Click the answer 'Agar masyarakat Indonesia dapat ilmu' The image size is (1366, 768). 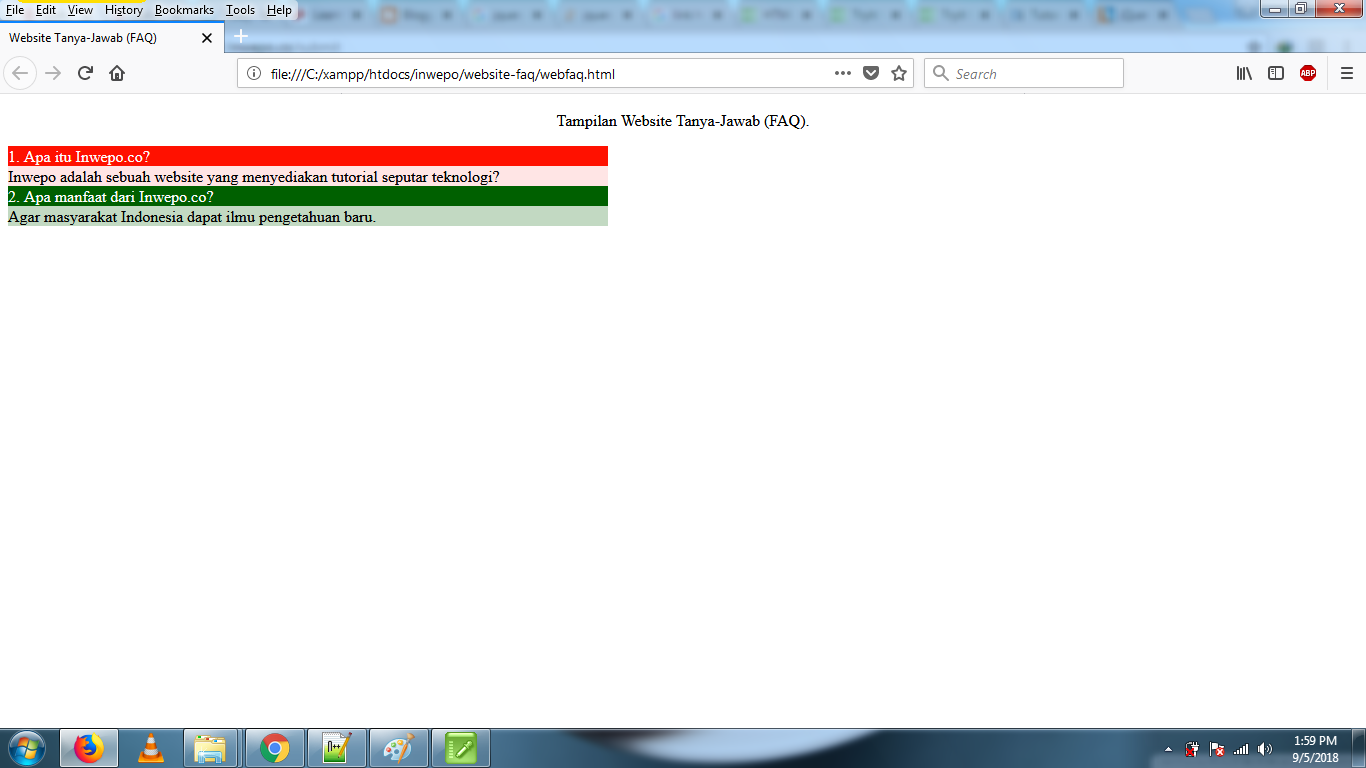[308, 216]
